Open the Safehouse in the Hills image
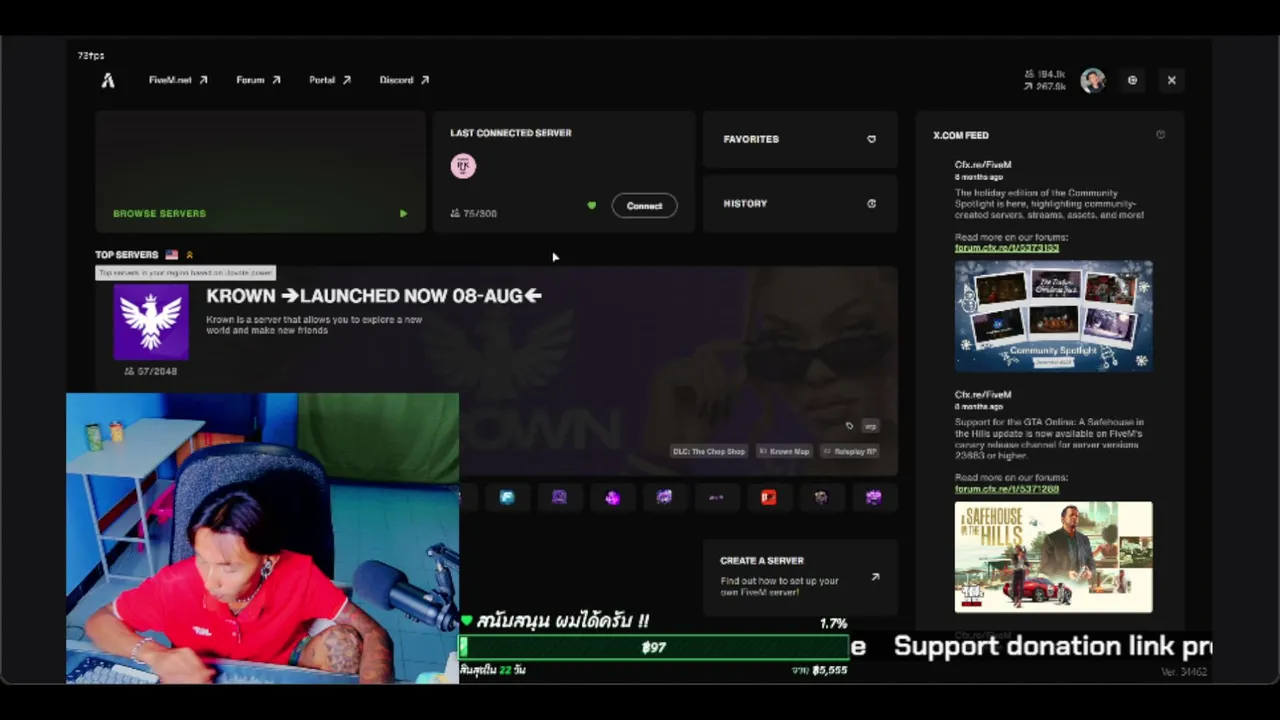The height and width of the screenshot is (720, 1280). click(1053, 557)
